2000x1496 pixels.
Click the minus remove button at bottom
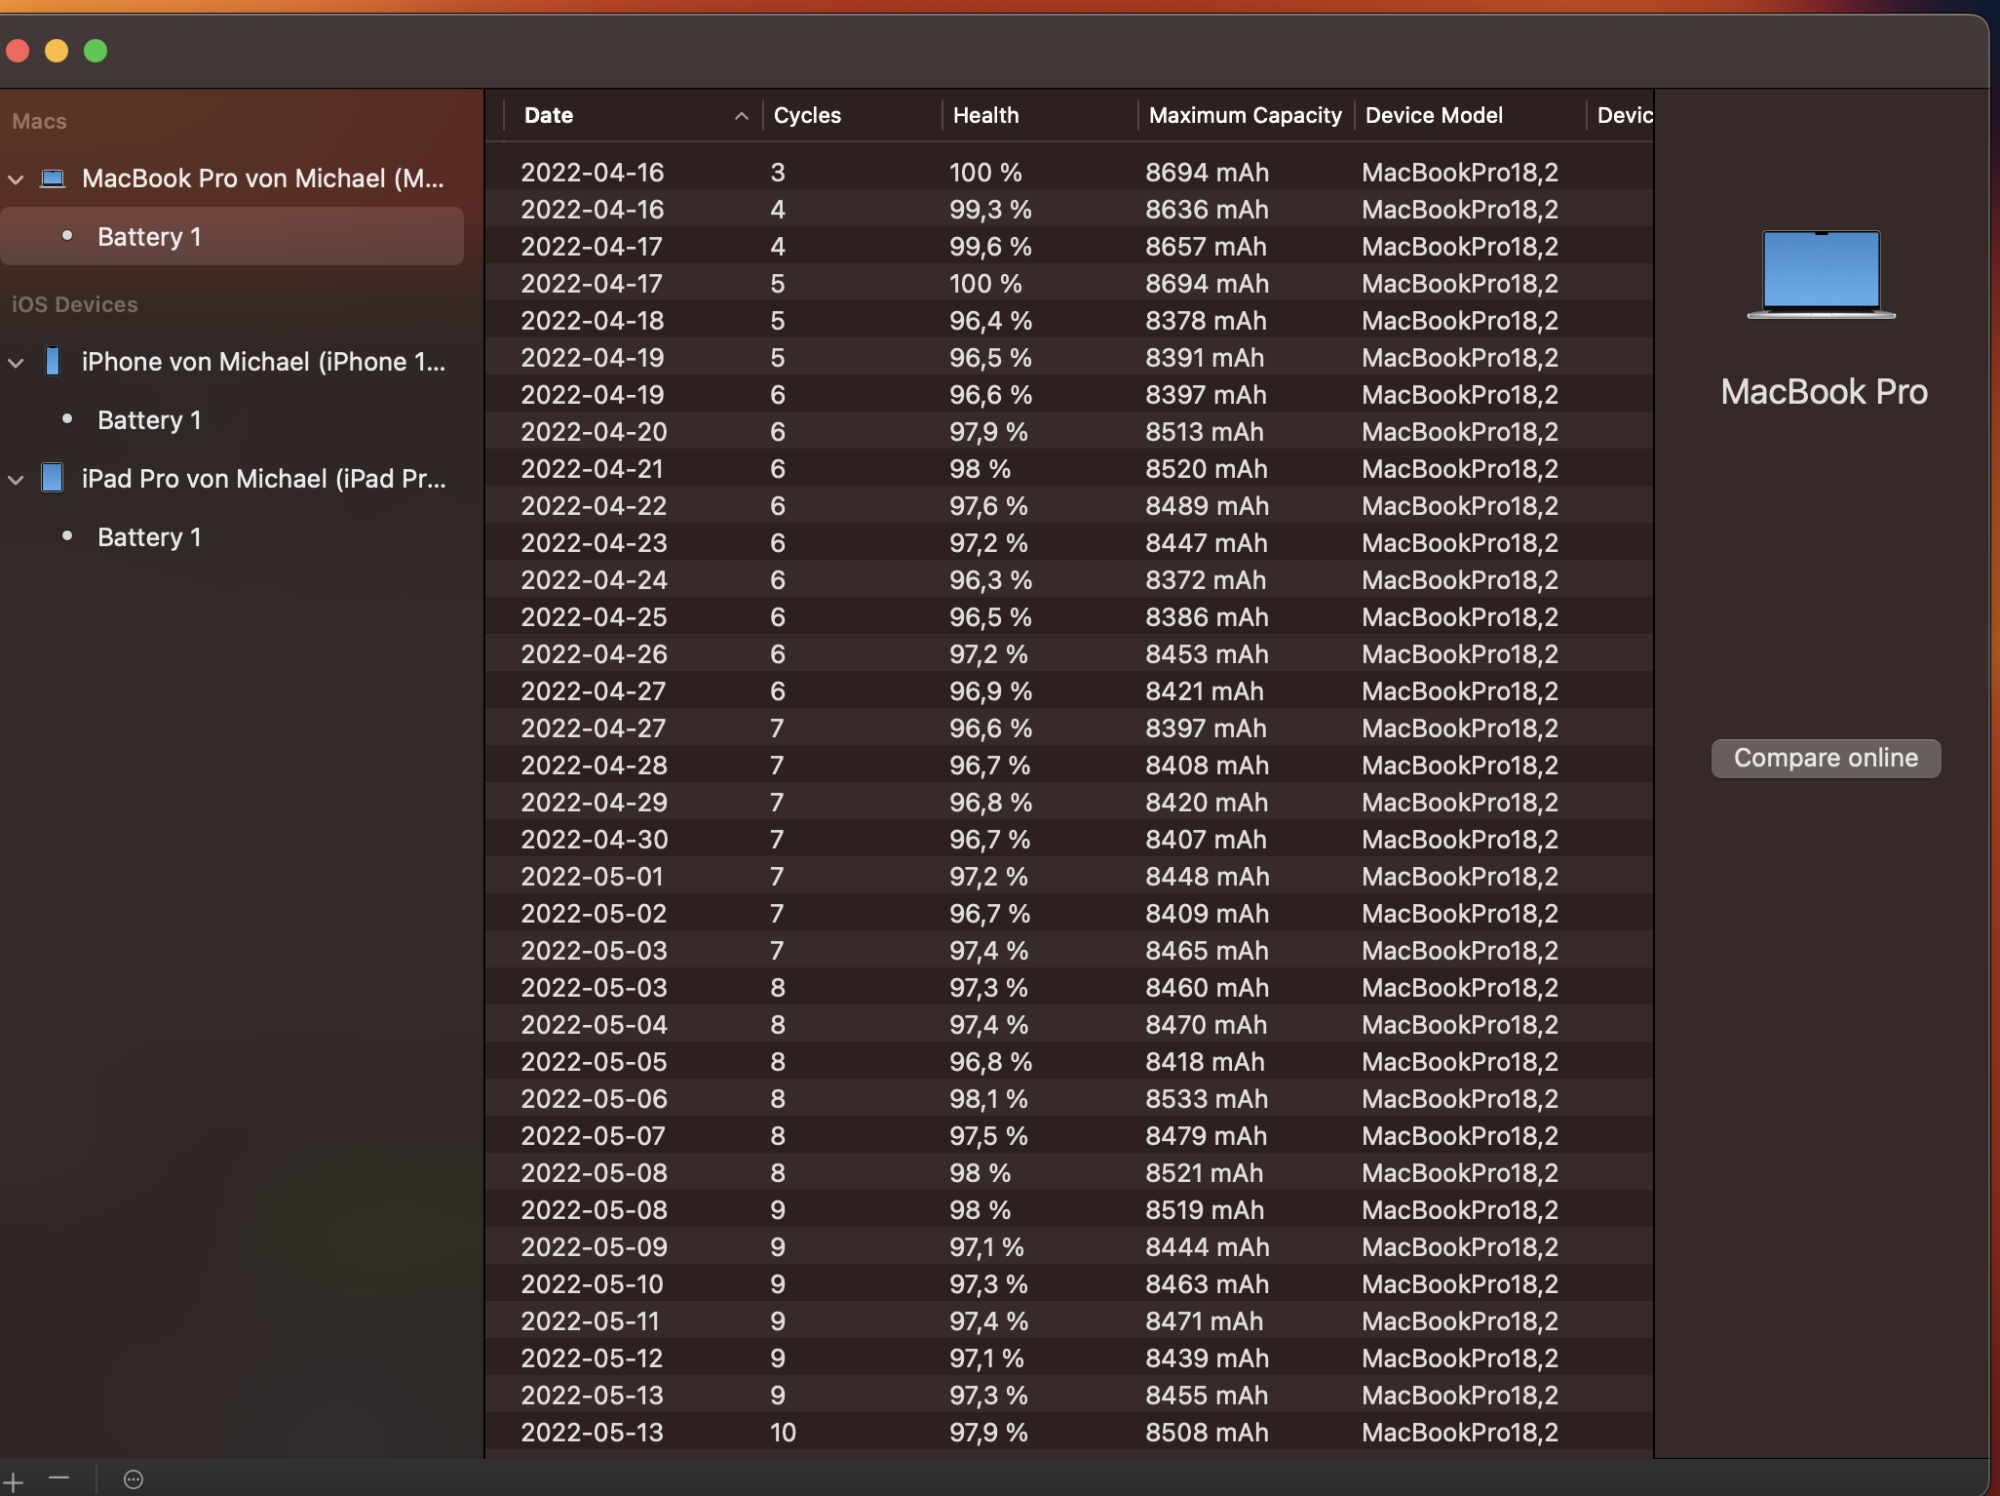click(59, 1478)
